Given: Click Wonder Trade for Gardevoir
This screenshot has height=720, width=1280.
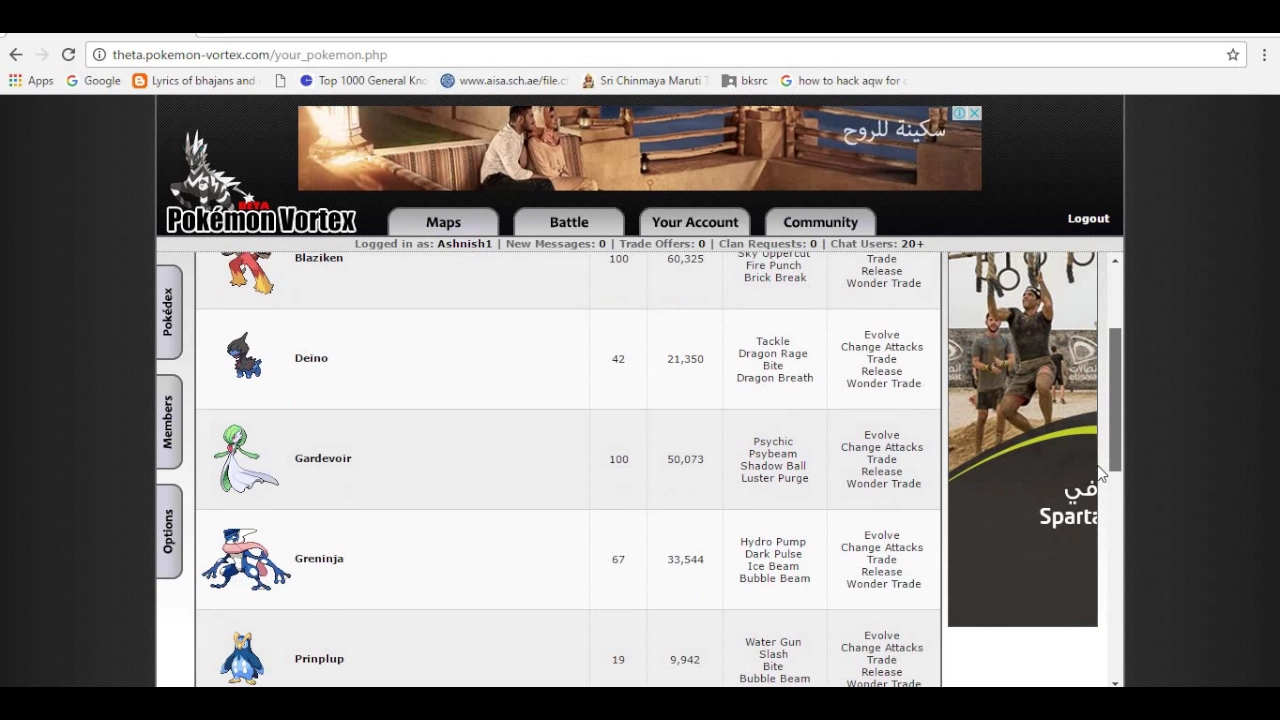Looking at the screenshot, I should [x=884, y=483].
